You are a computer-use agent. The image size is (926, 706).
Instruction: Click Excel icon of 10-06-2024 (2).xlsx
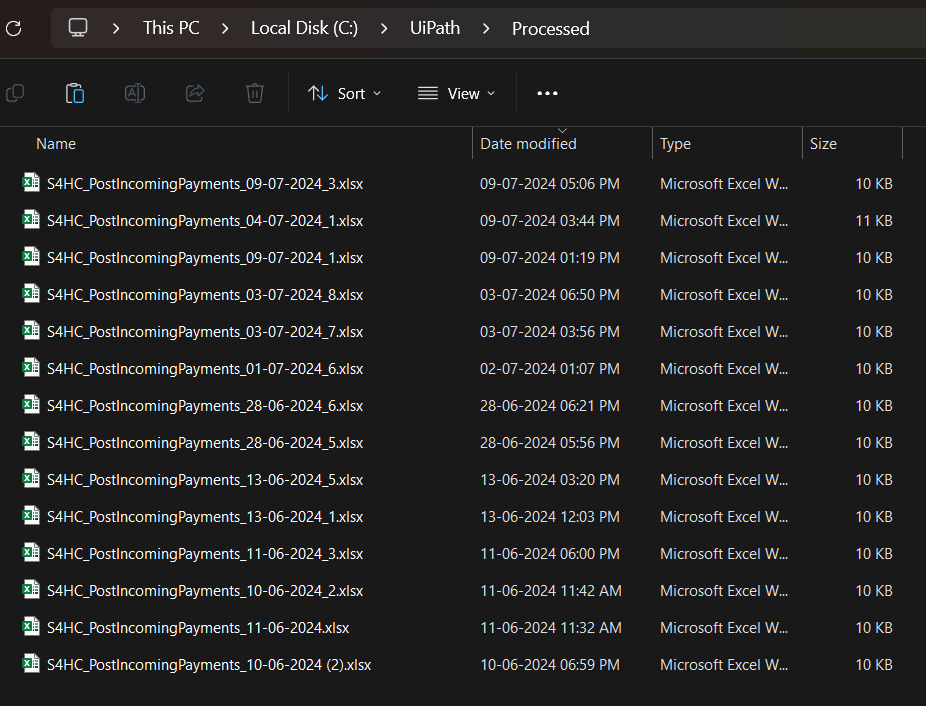[31, 663]
